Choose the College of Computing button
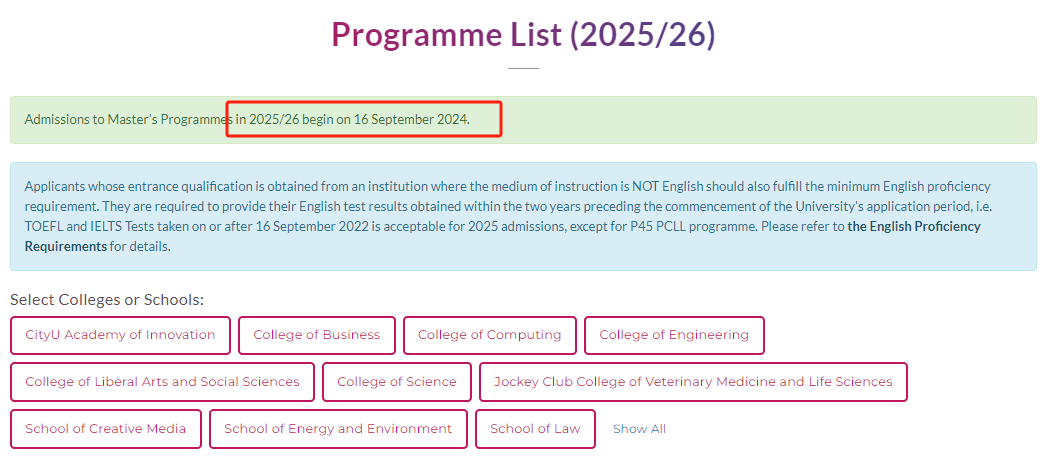This screenshot has height=457, width=1045. 490,335
